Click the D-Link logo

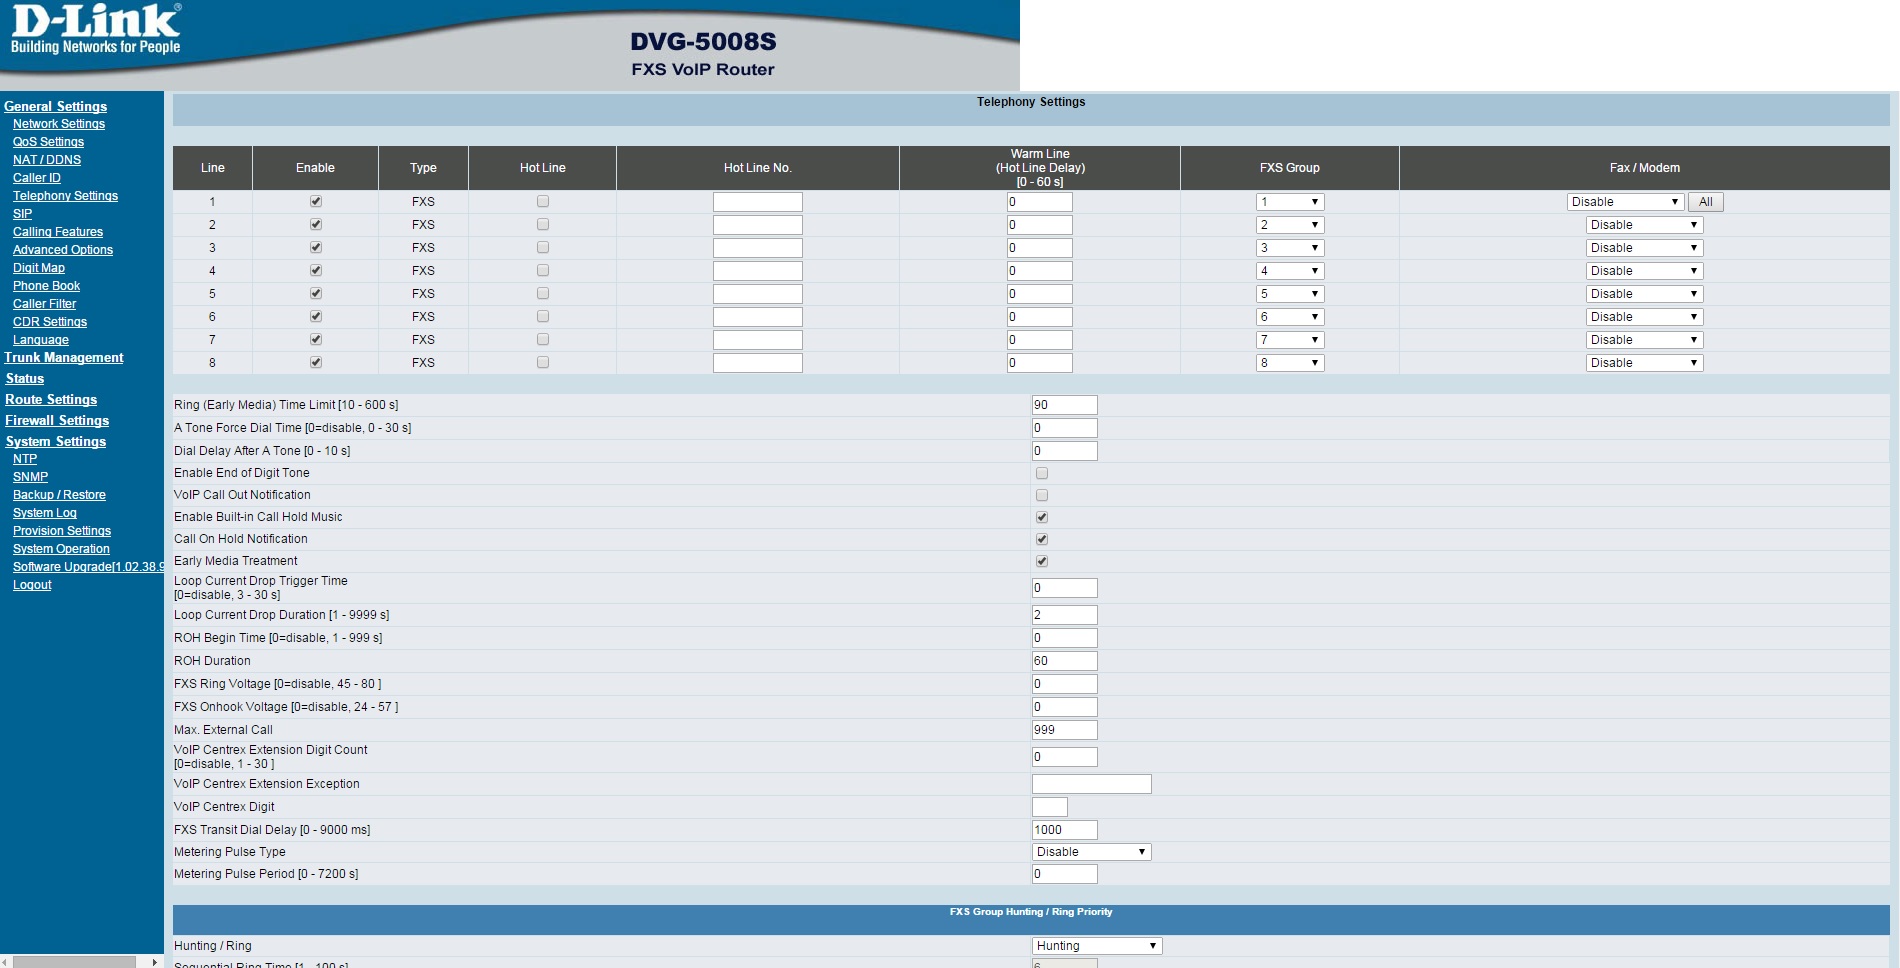point(95,30)
